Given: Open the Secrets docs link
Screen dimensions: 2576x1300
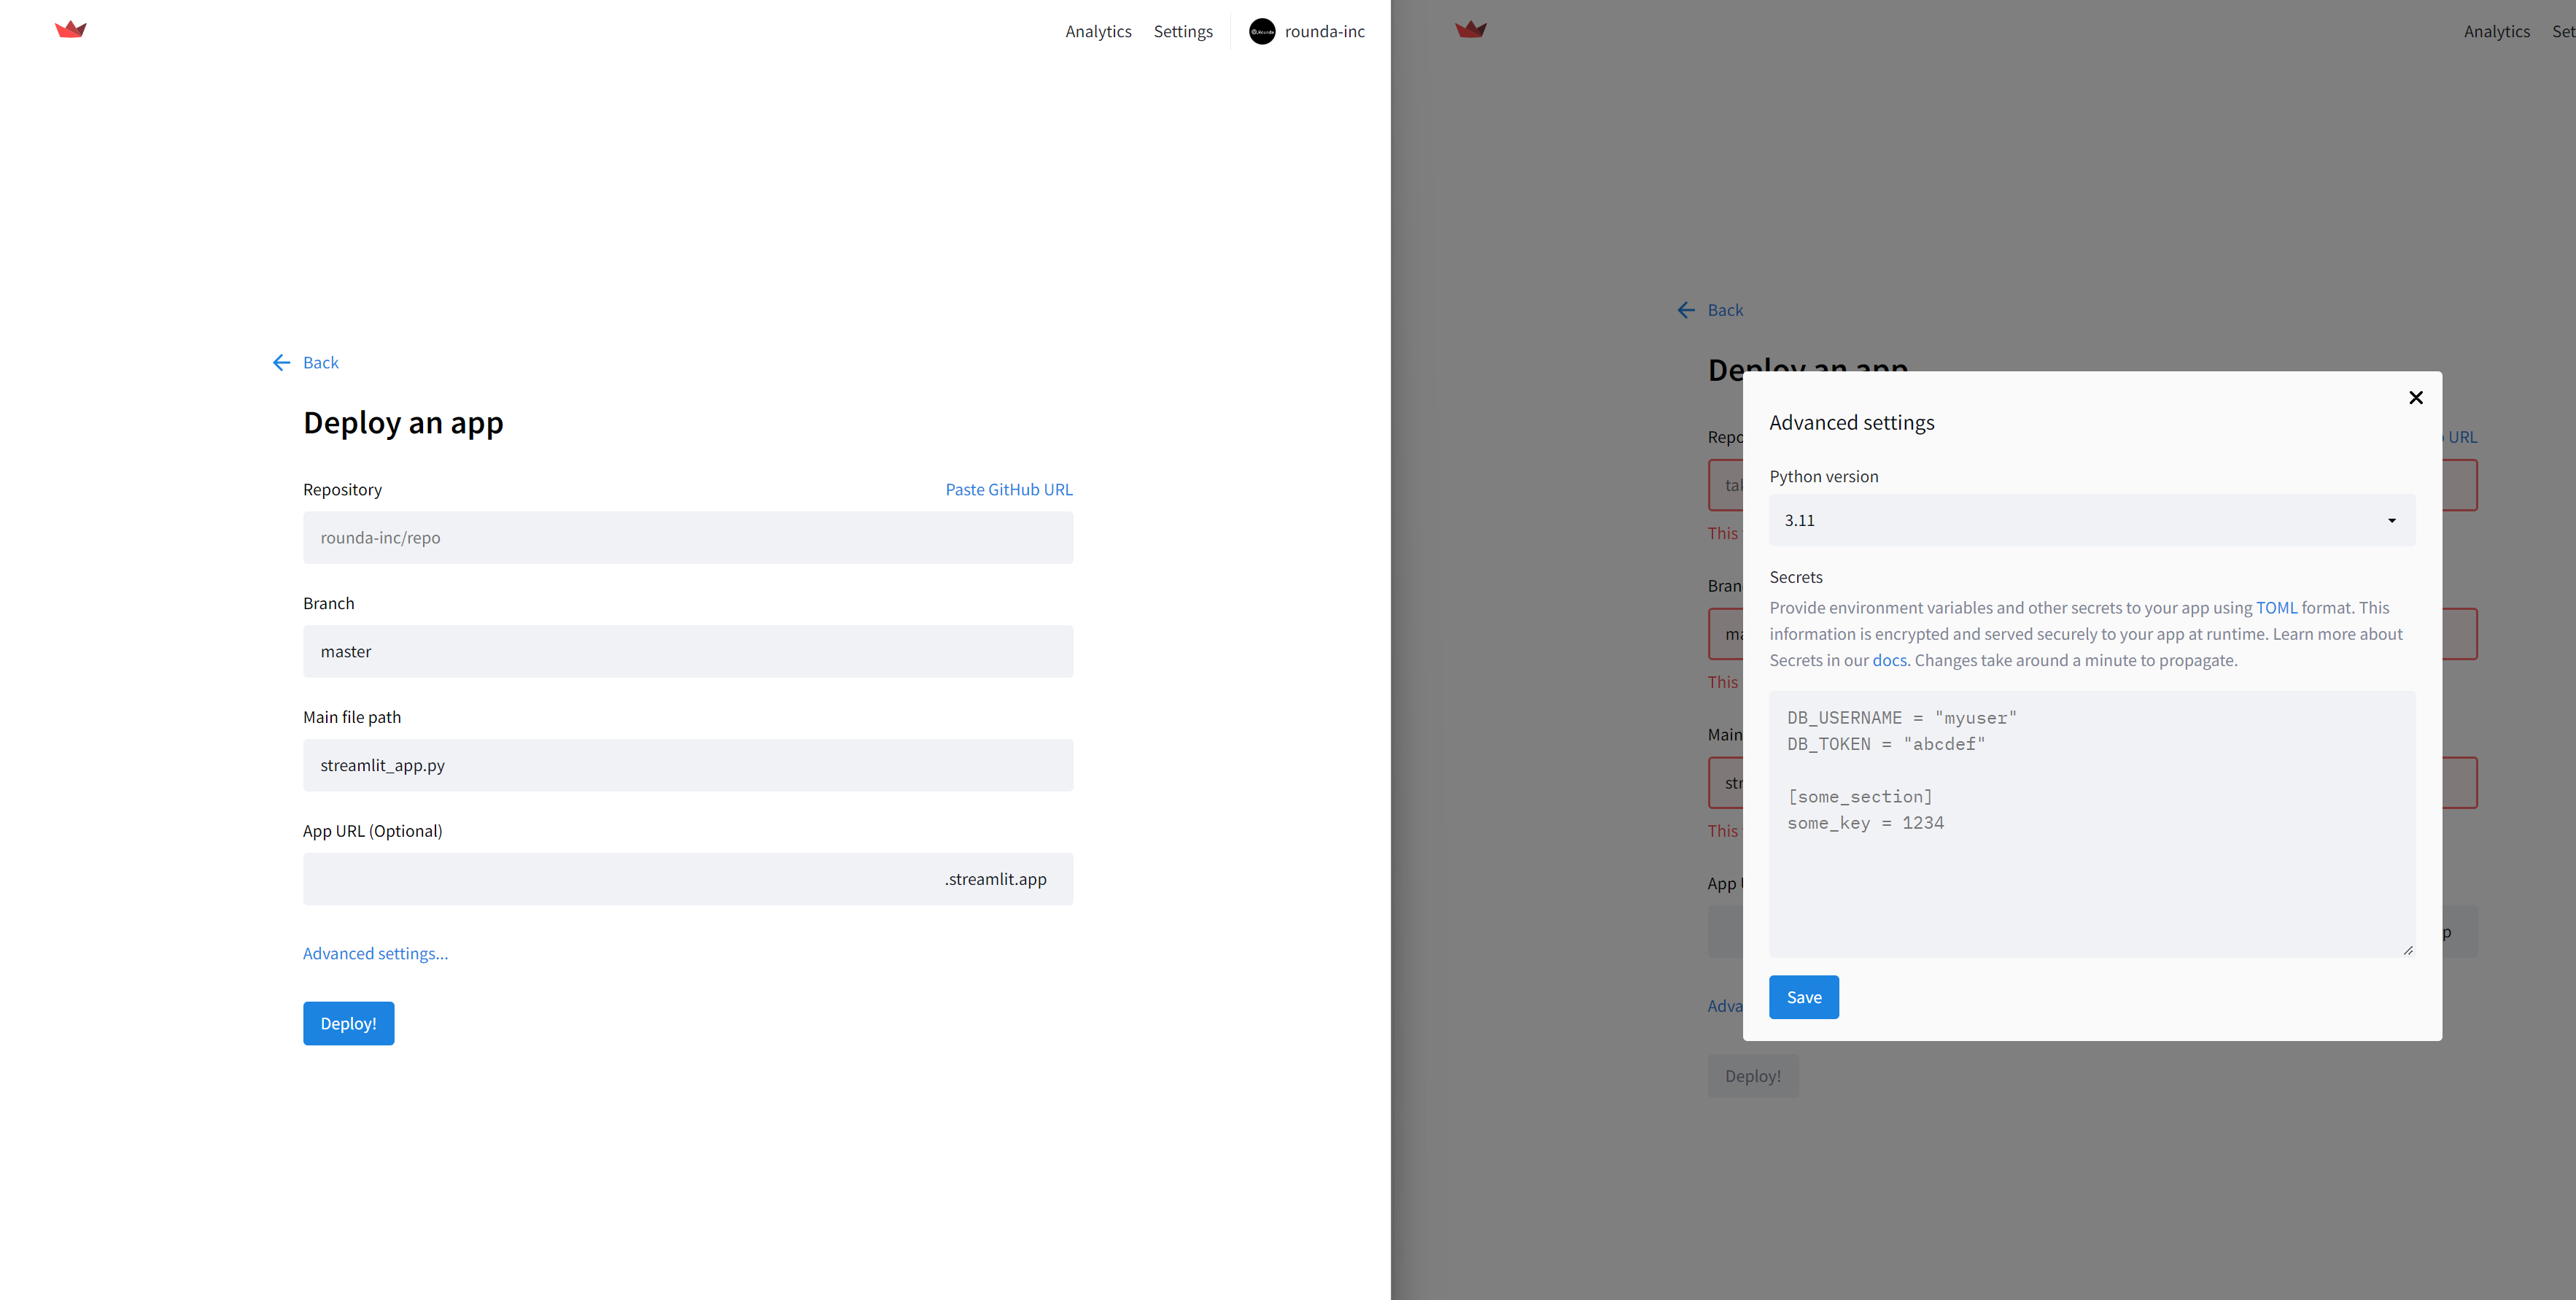Looking at the screenshot, I should pos(1889,661).
